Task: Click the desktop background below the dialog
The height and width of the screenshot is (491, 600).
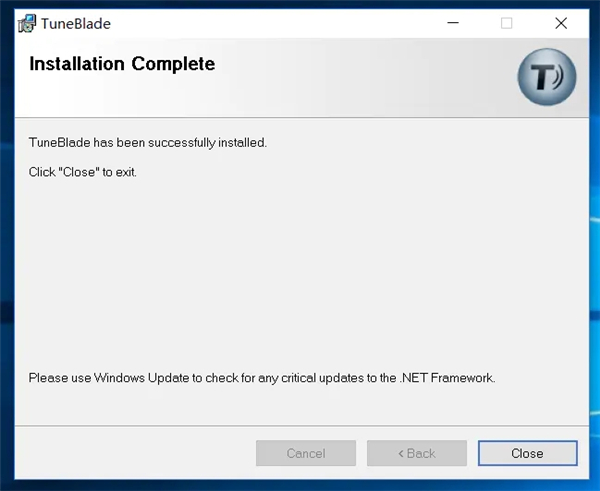Action: point(300,486)
